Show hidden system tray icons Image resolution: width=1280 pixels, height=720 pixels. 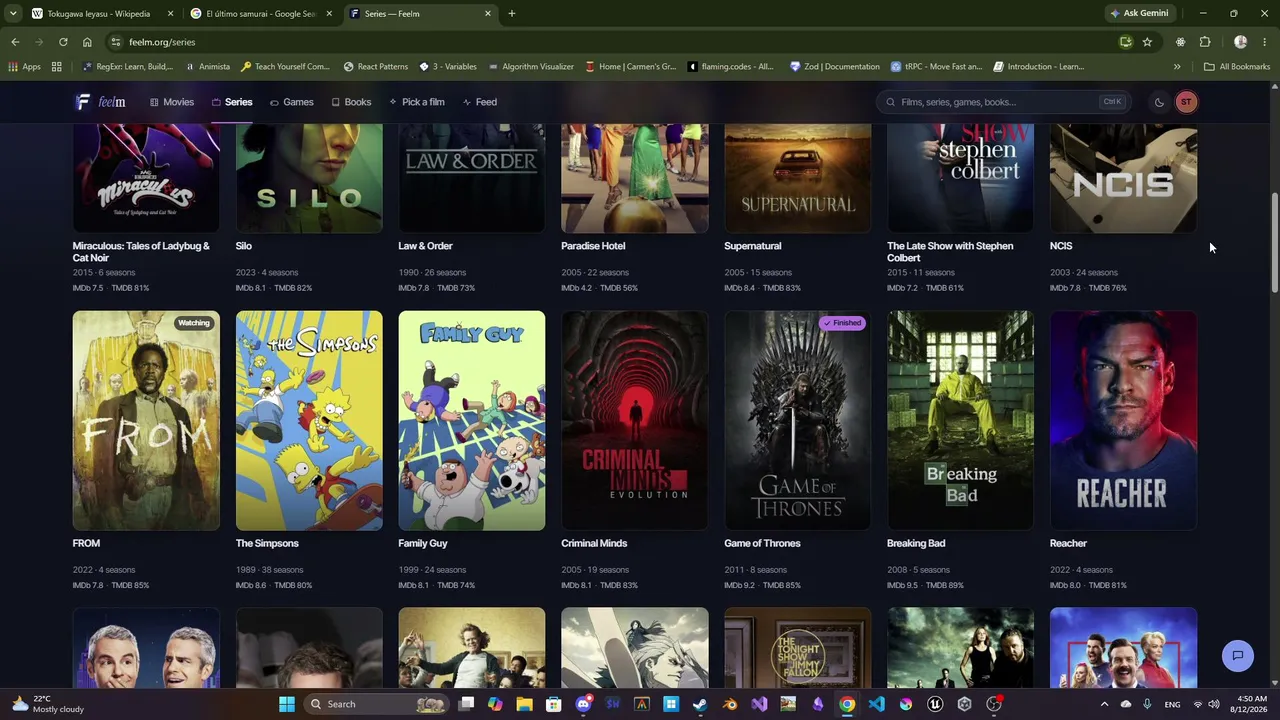tap(1104, 704)
